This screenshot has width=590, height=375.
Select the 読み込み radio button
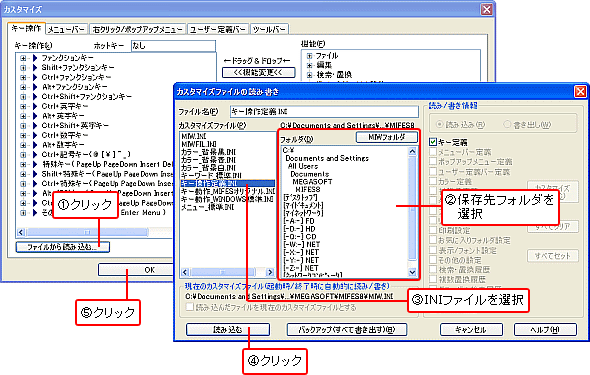[x=439, y=124]
